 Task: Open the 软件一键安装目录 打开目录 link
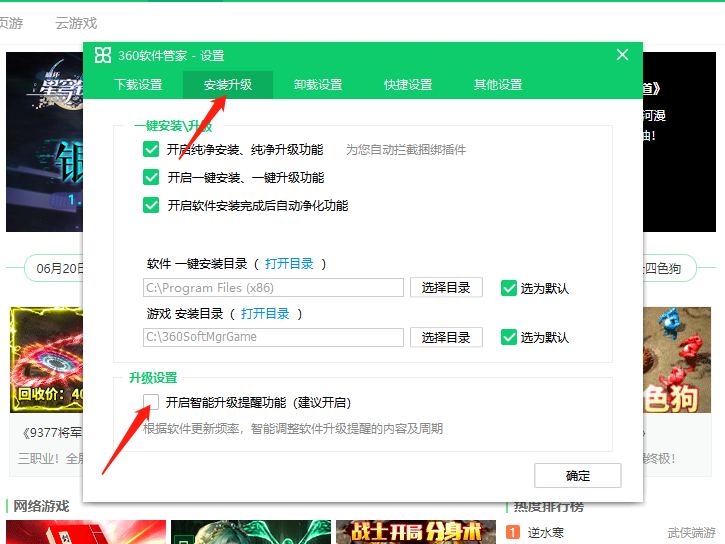coord(289,264)
